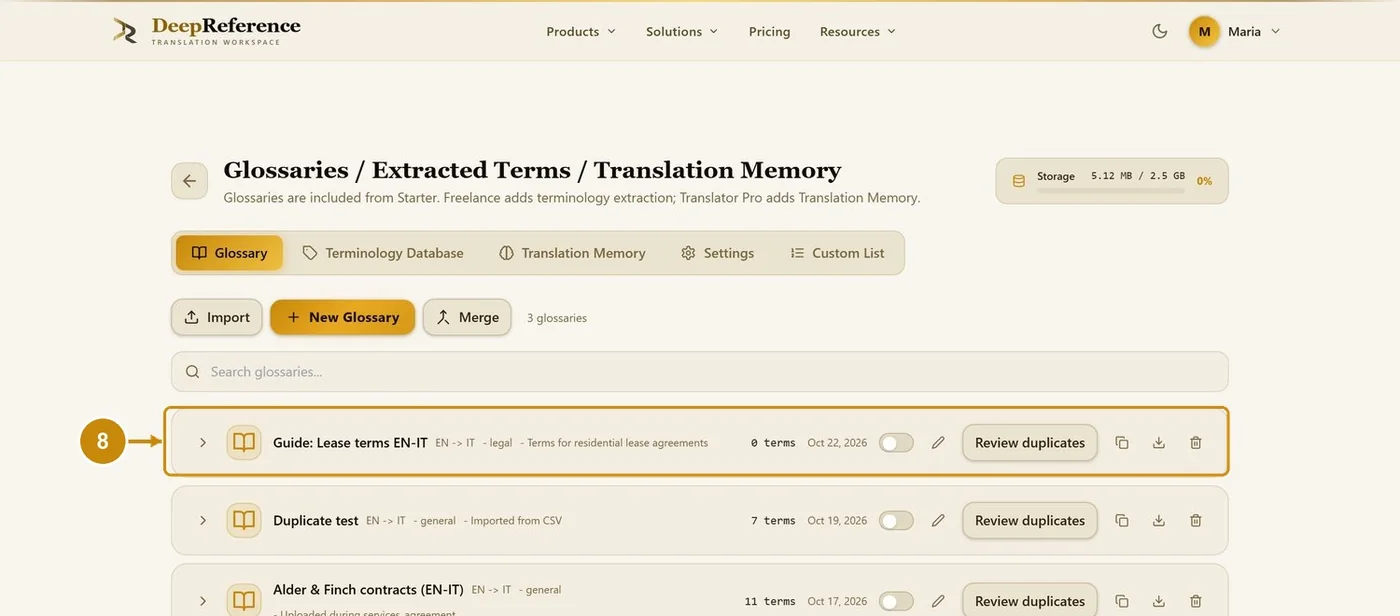The width and height of the screenshot is (1400, 616).
Task: Open the Products dropdown menu
Action: click(x=581, y=31)
